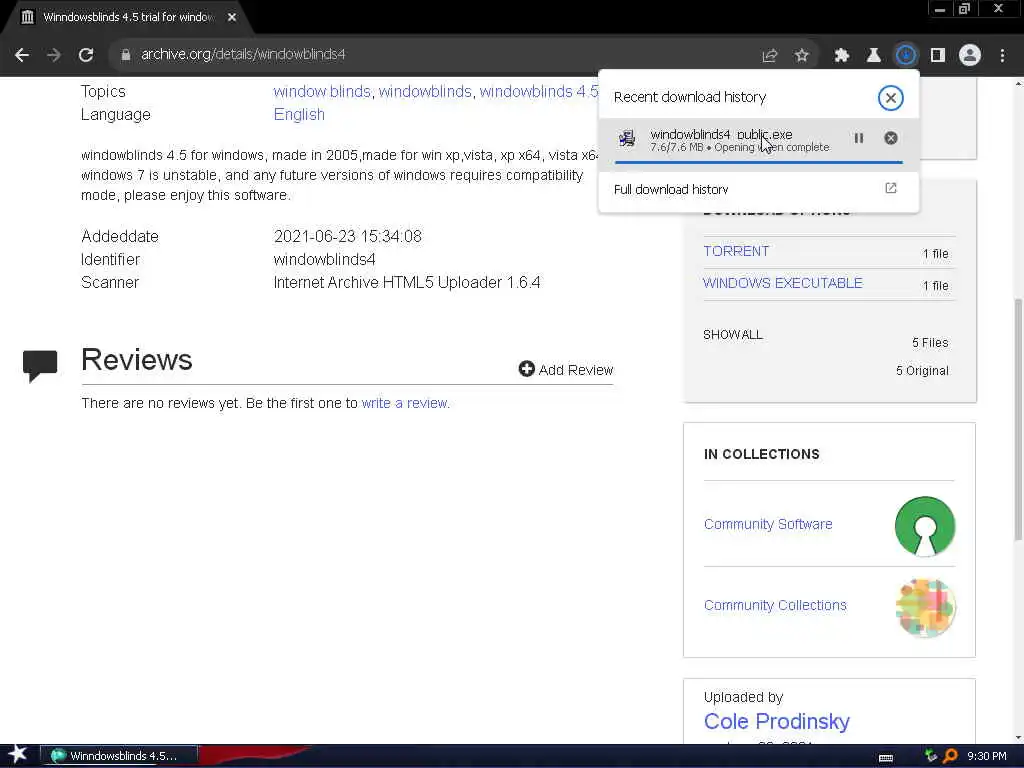Click Community Software green keyhole thumbnail
This screenshot has height=768, width=1024.
pyautogui.click(x=925, y=526)
